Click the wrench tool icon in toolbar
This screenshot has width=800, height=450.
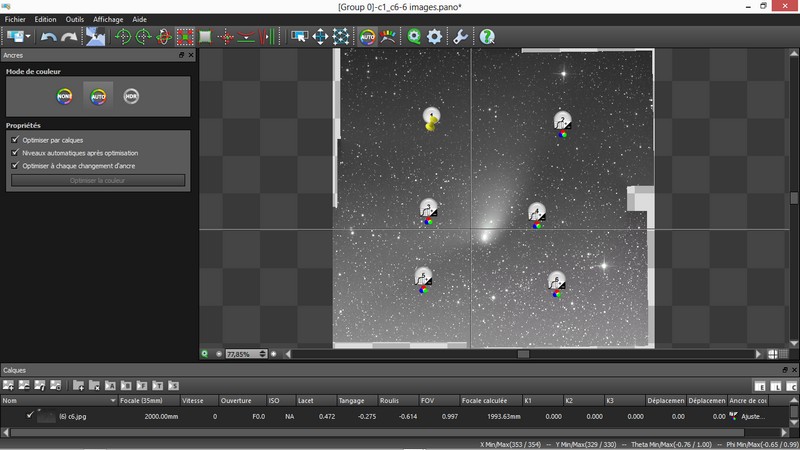click(x=461, y=37)
